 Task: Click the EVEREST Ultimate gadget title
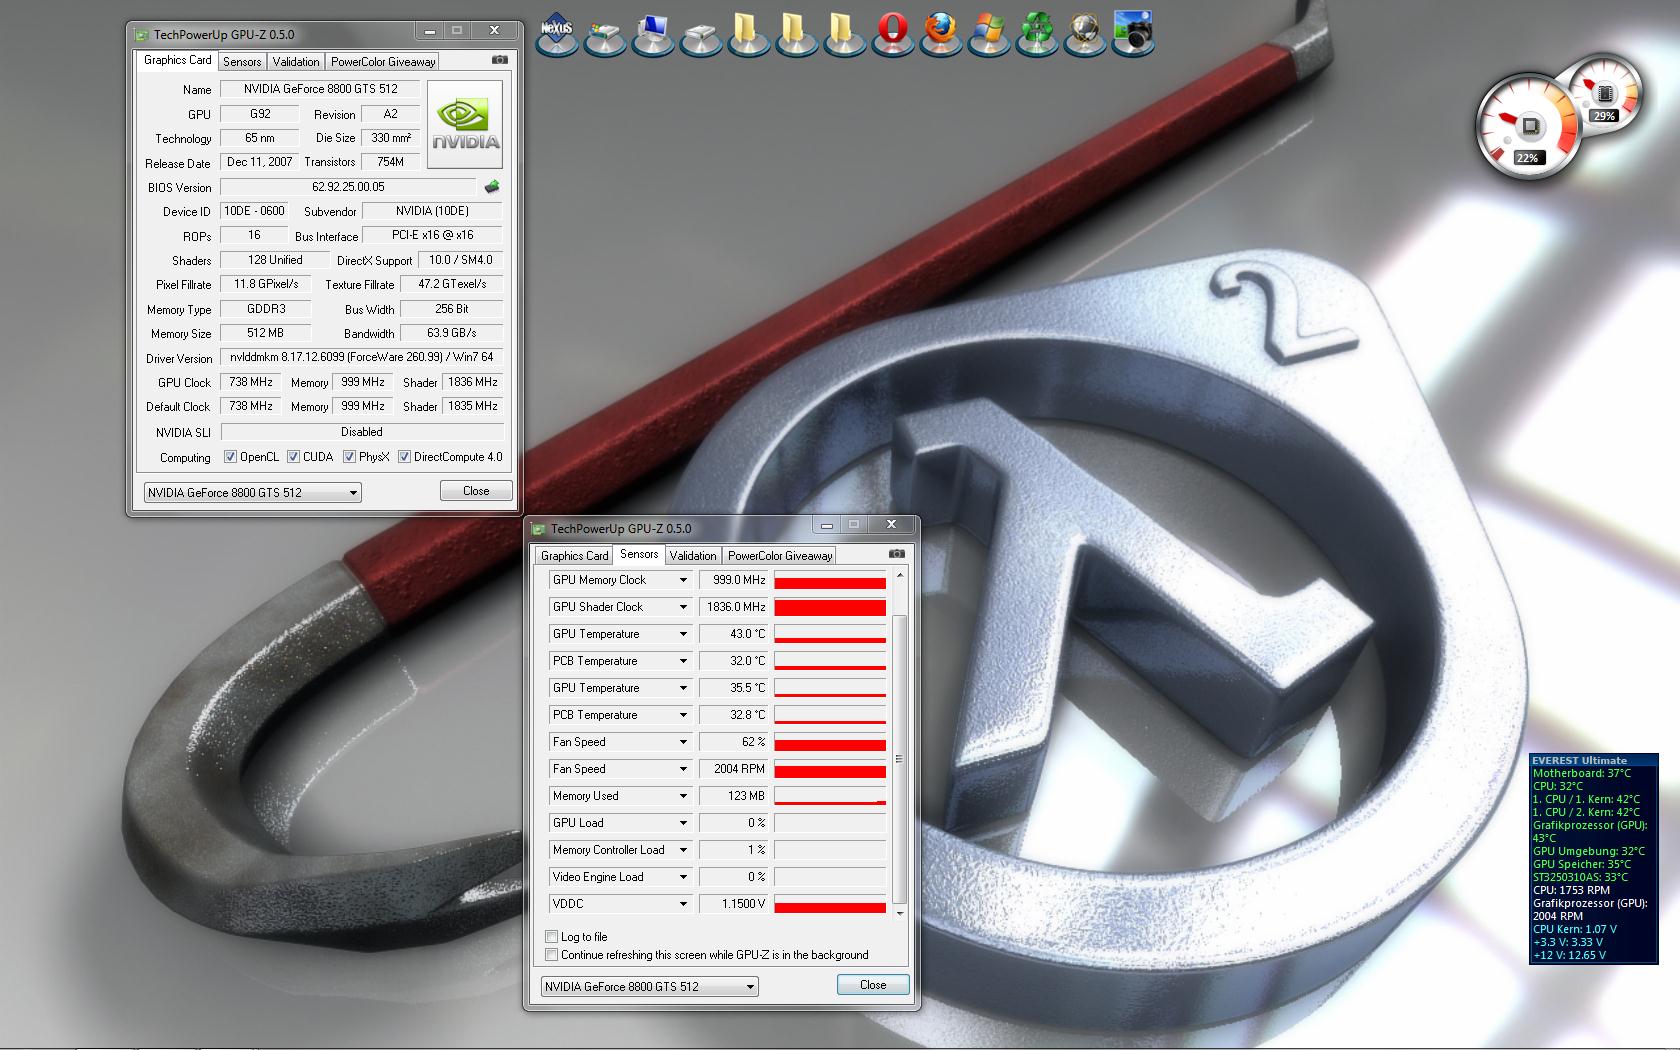click(x=1579, y=761)
